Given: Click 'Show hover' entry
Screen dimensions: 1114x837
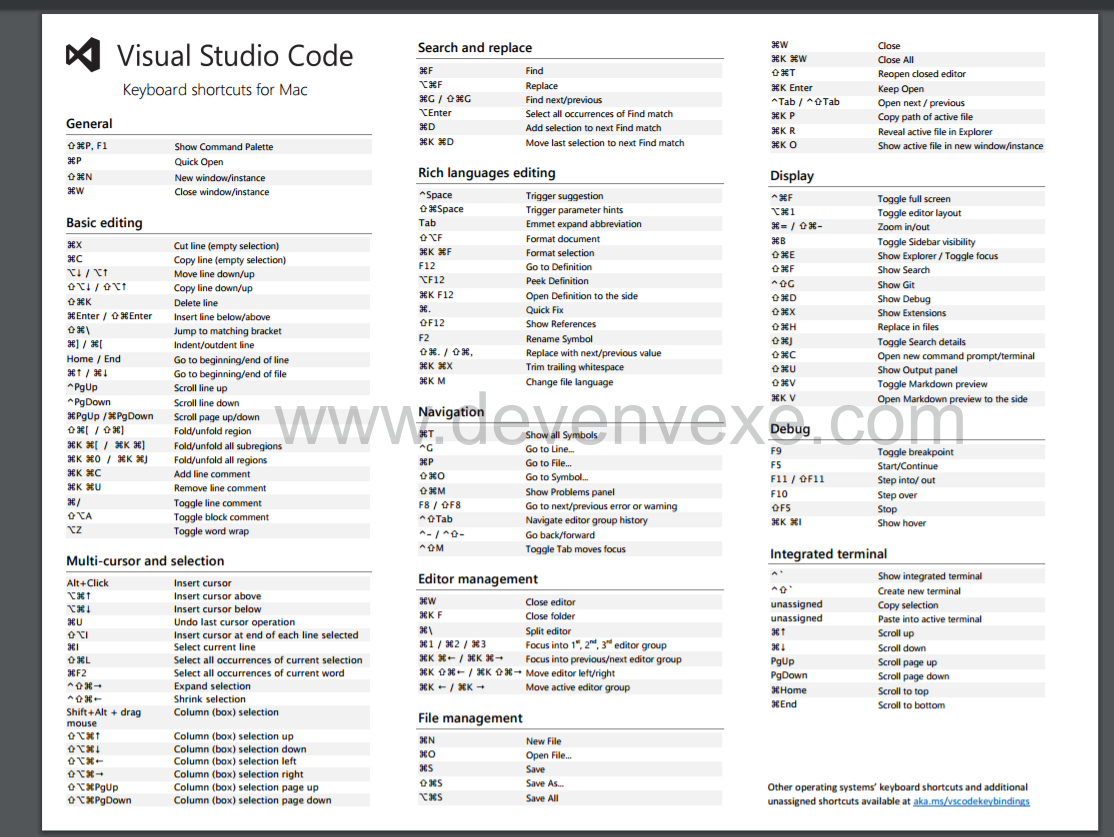Looking at the screenshot, I should point(902,524).
